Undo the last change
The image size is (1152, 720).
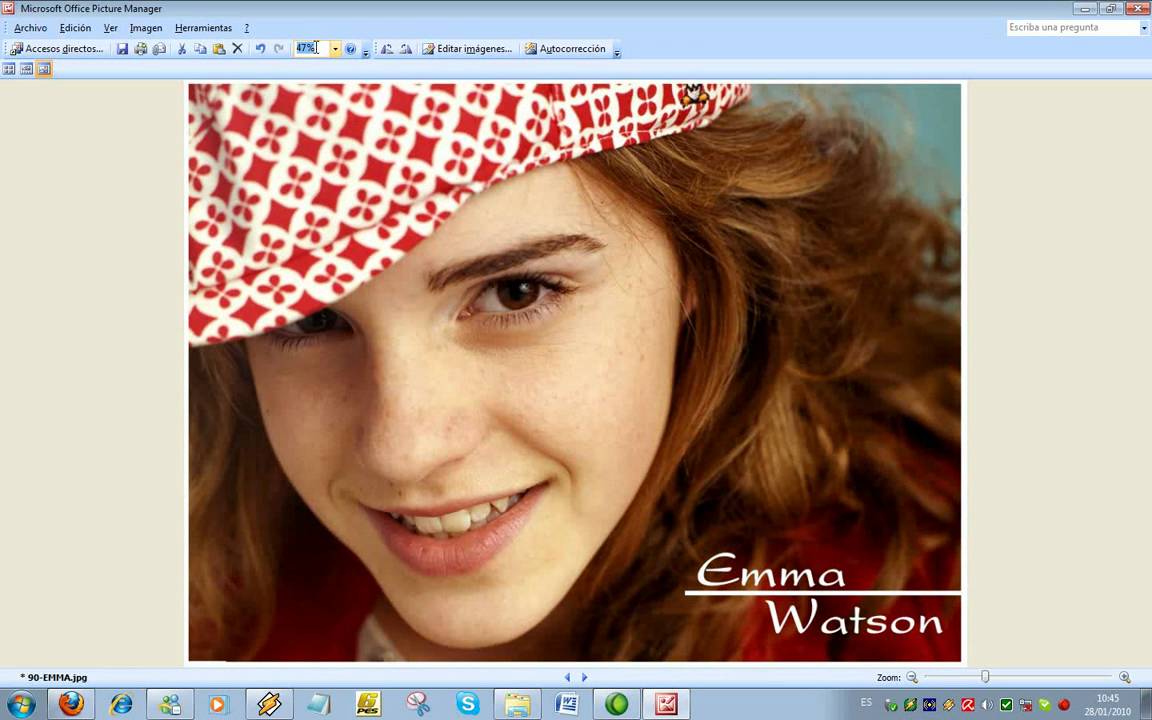pos(259,48)
